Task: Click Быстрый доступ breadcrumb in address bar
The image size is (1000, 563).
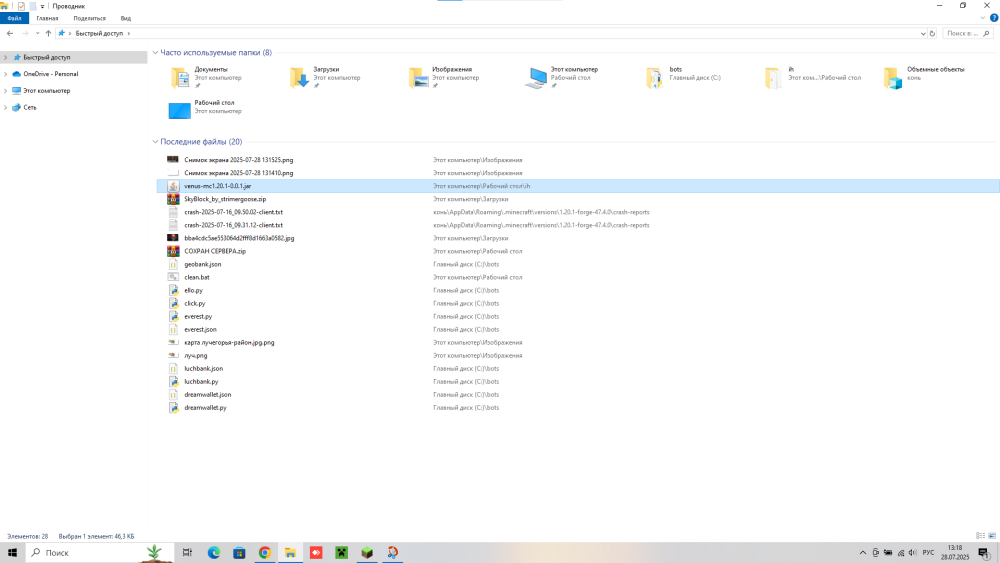Action: [x=99, y=33]
